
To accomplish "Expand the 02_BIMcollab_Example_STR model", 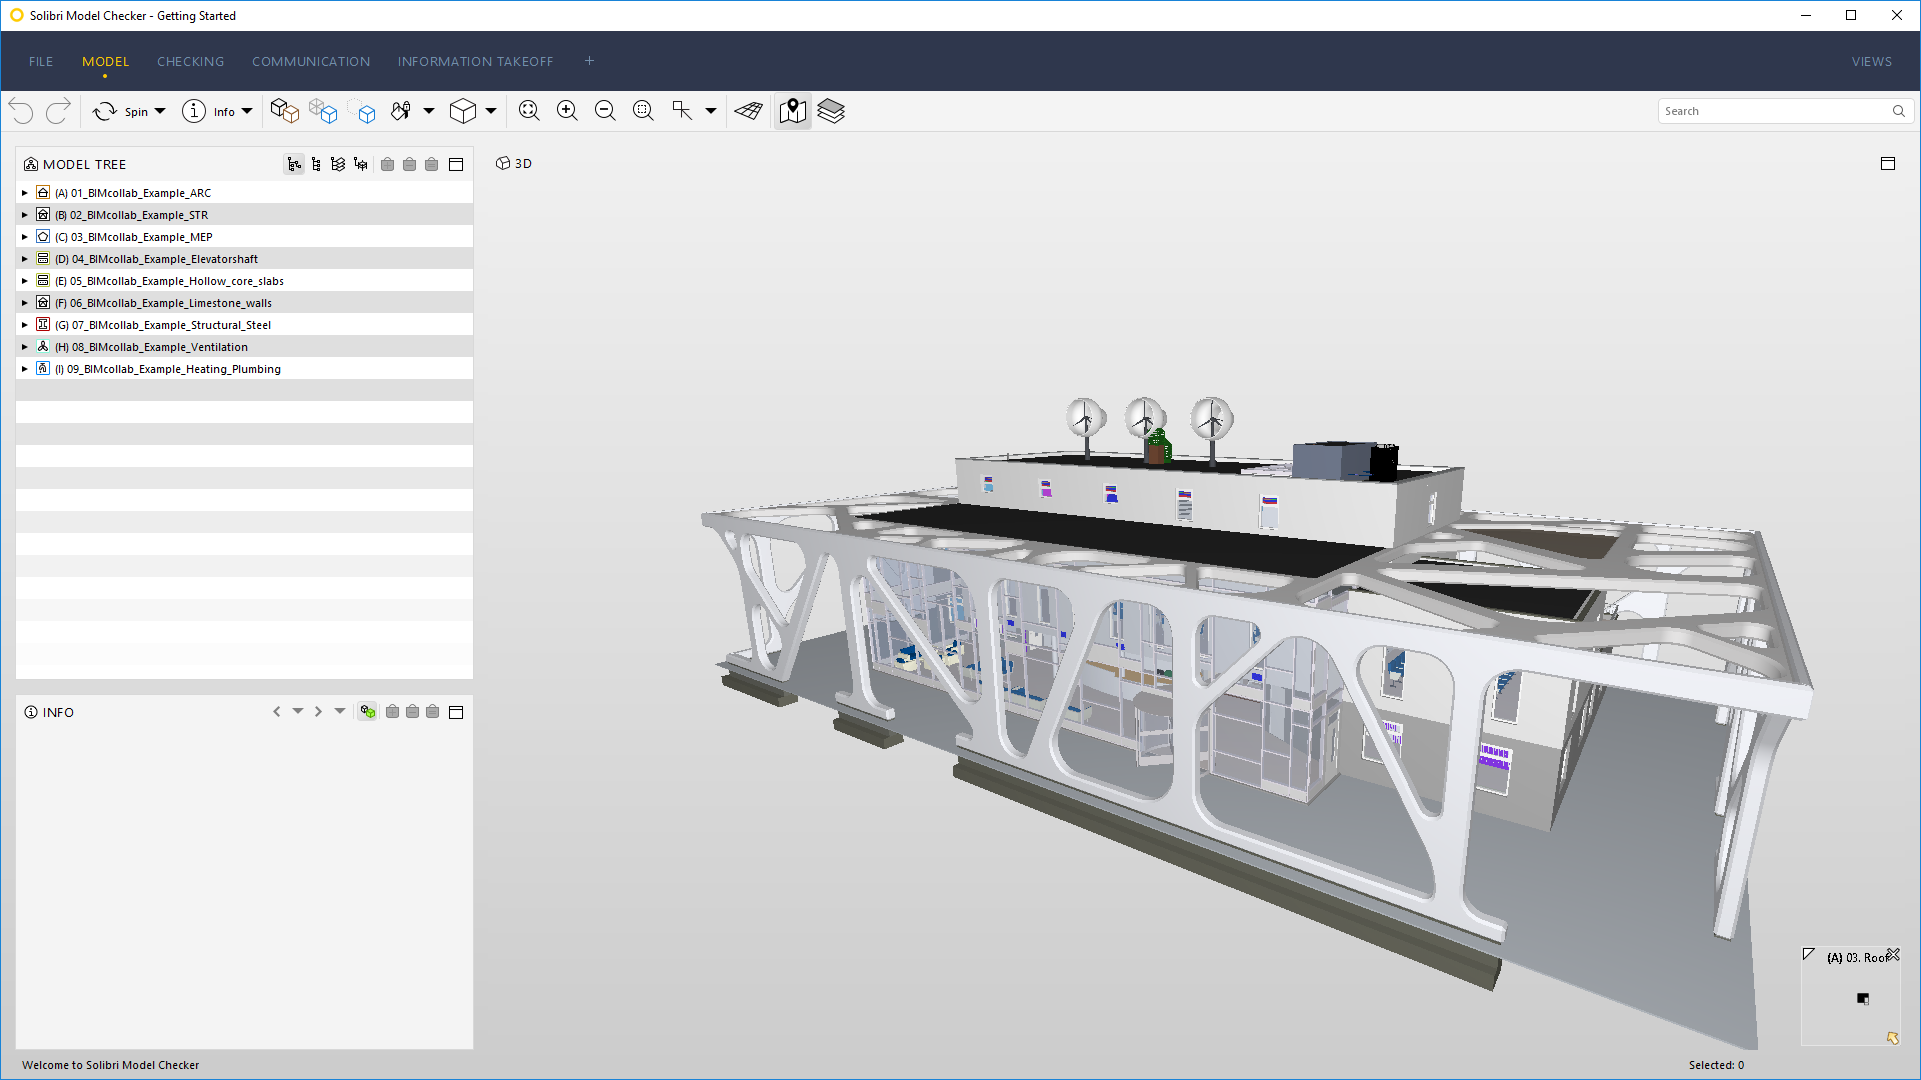I will pos(25,215).
